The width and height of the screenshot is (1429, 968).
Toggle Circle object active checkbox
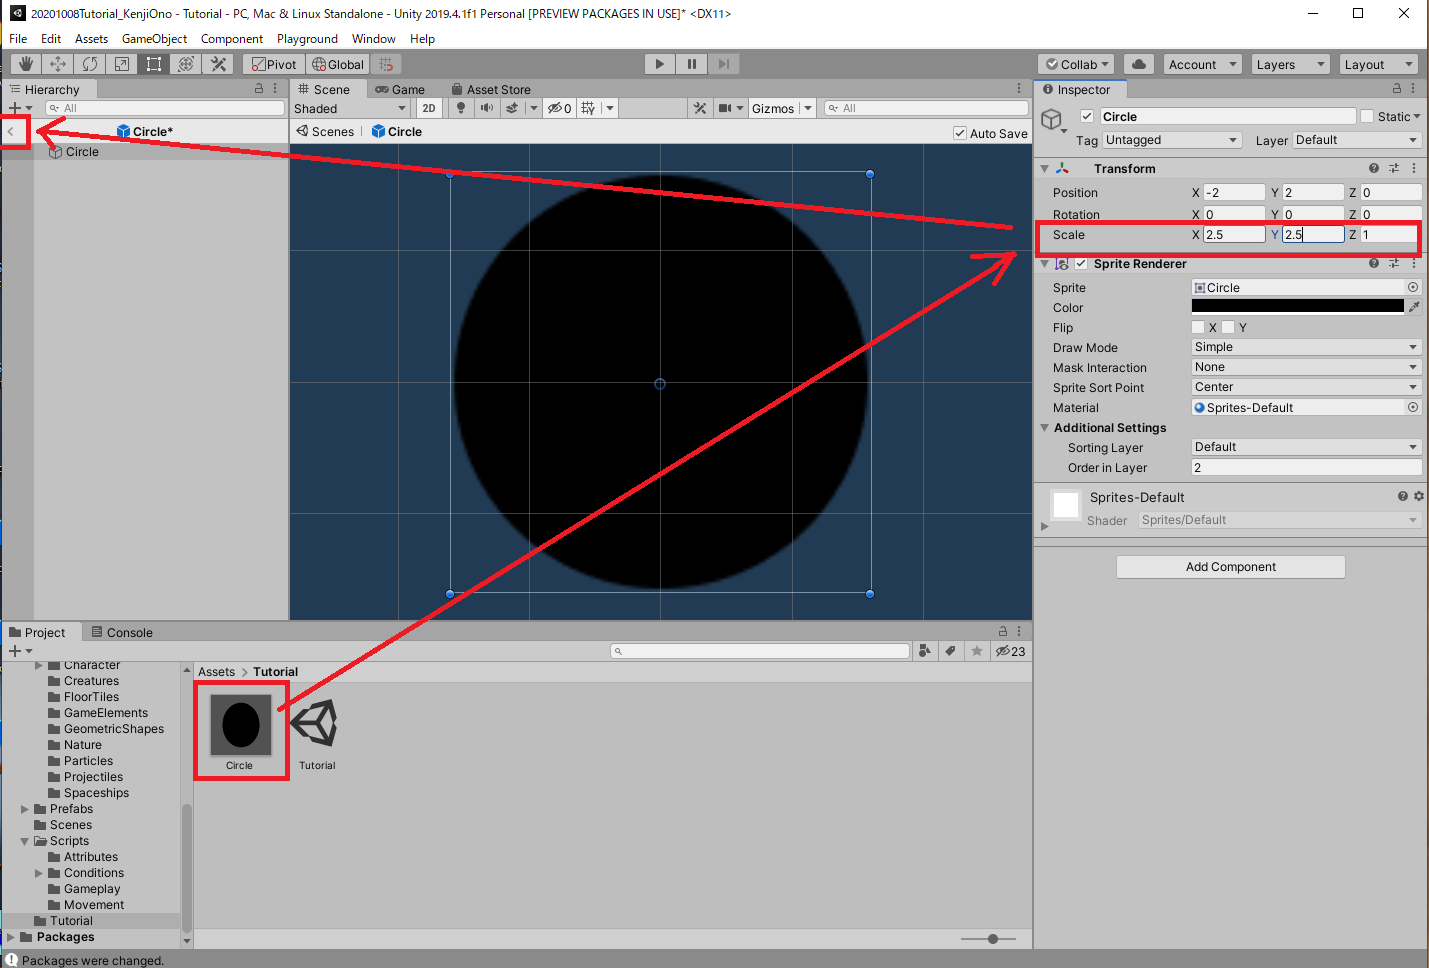click(1087, 116)
